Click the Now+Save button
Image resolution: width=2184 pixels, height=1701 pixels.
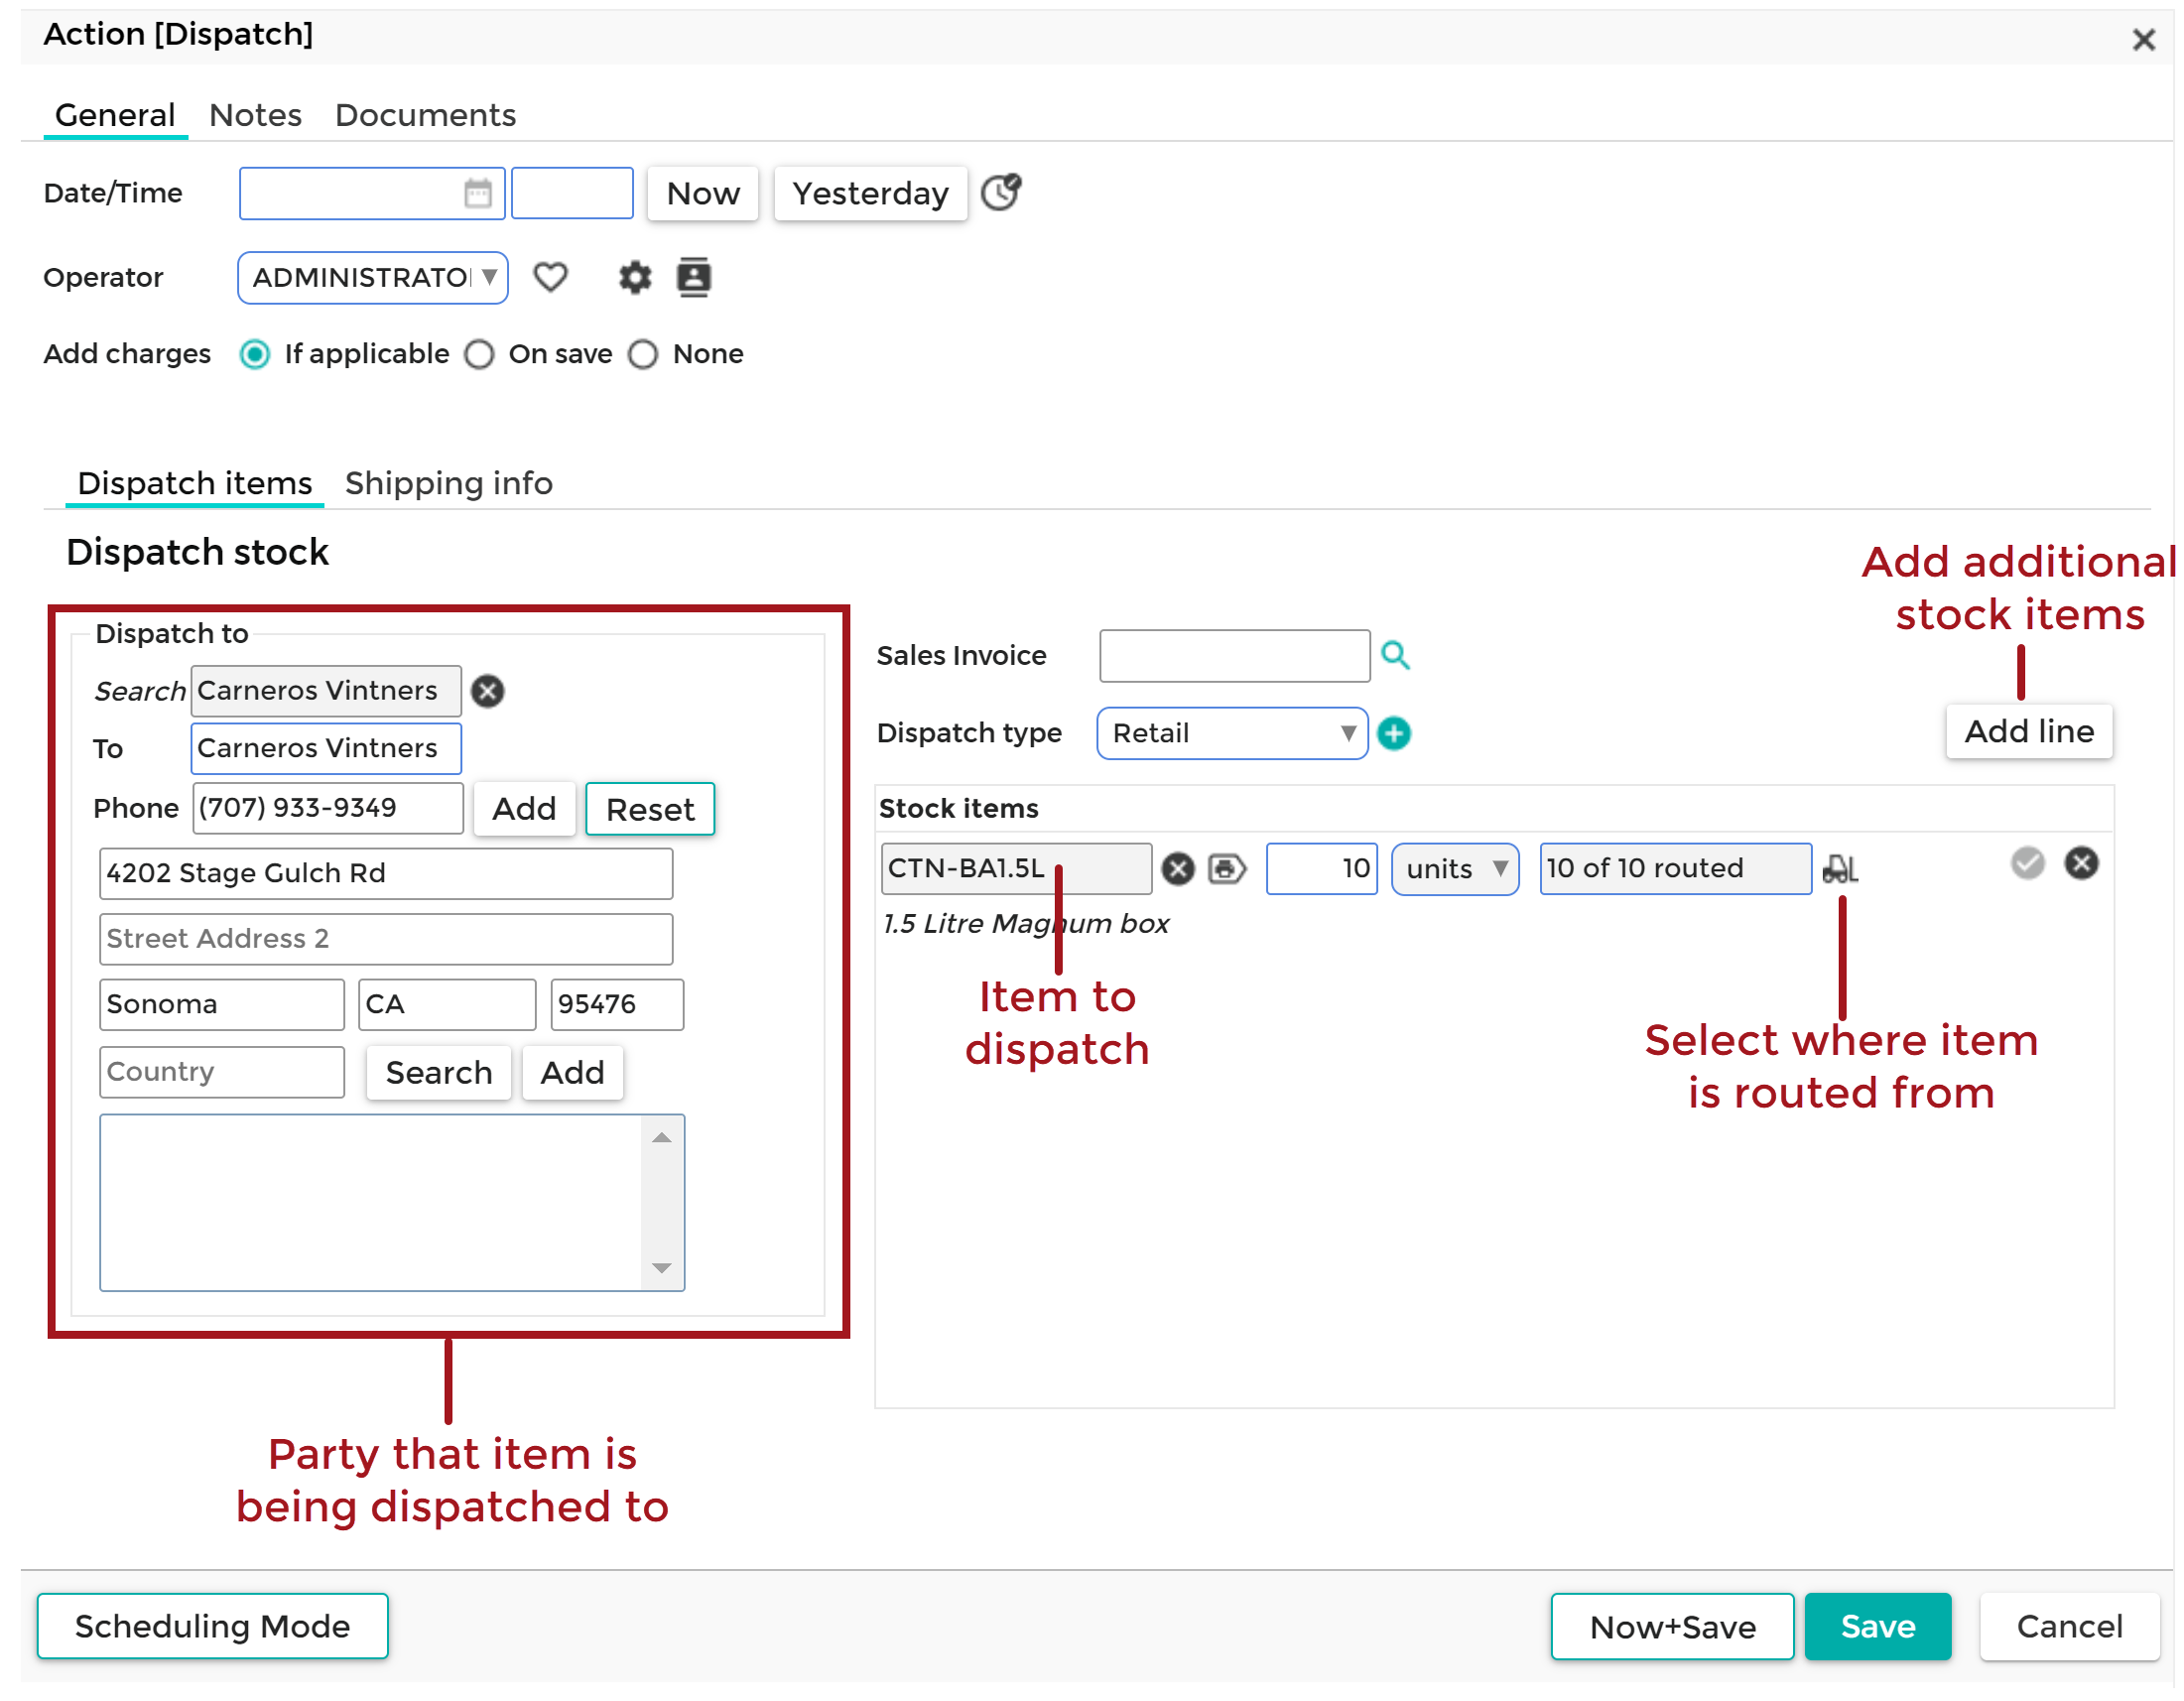tap(1674, 1628)
